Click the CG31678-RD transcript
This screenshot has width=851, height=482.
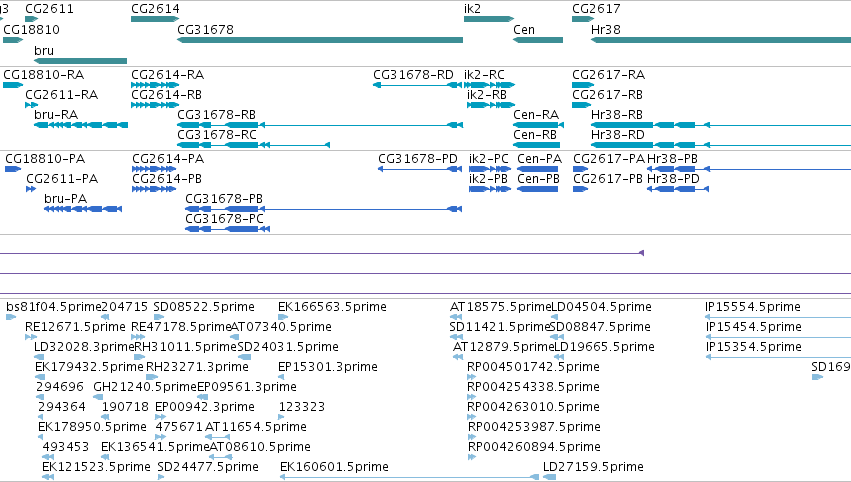coord(417,85)
